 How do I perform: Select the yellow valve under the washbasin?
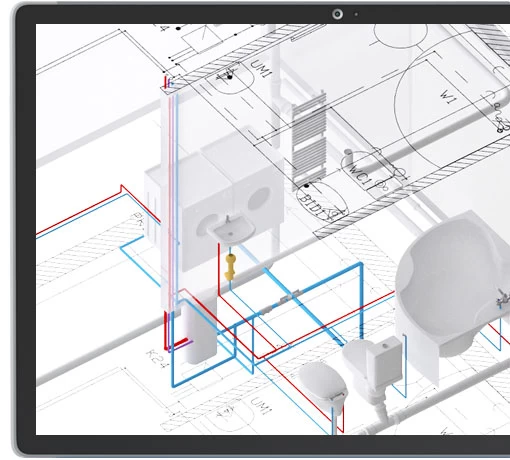[x=230, y=267]
